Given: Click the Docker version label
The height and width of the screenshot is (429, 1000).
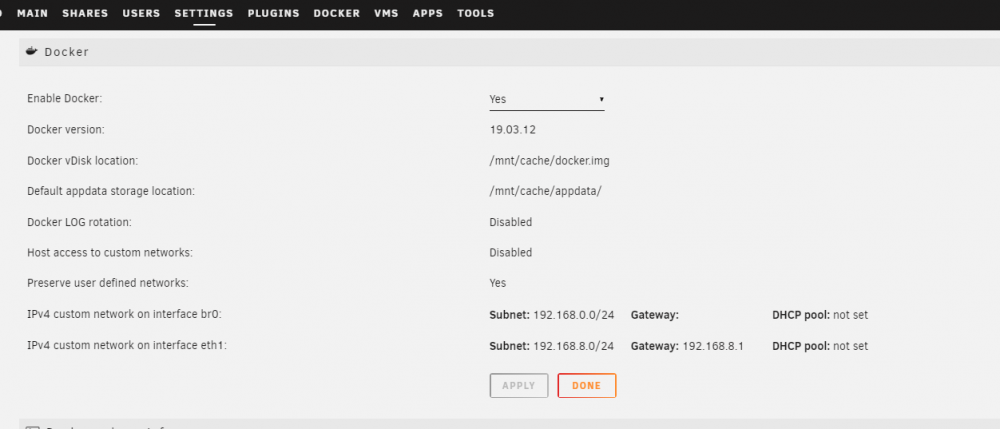Looking at the screenshot, I should [x=66, y=130].
